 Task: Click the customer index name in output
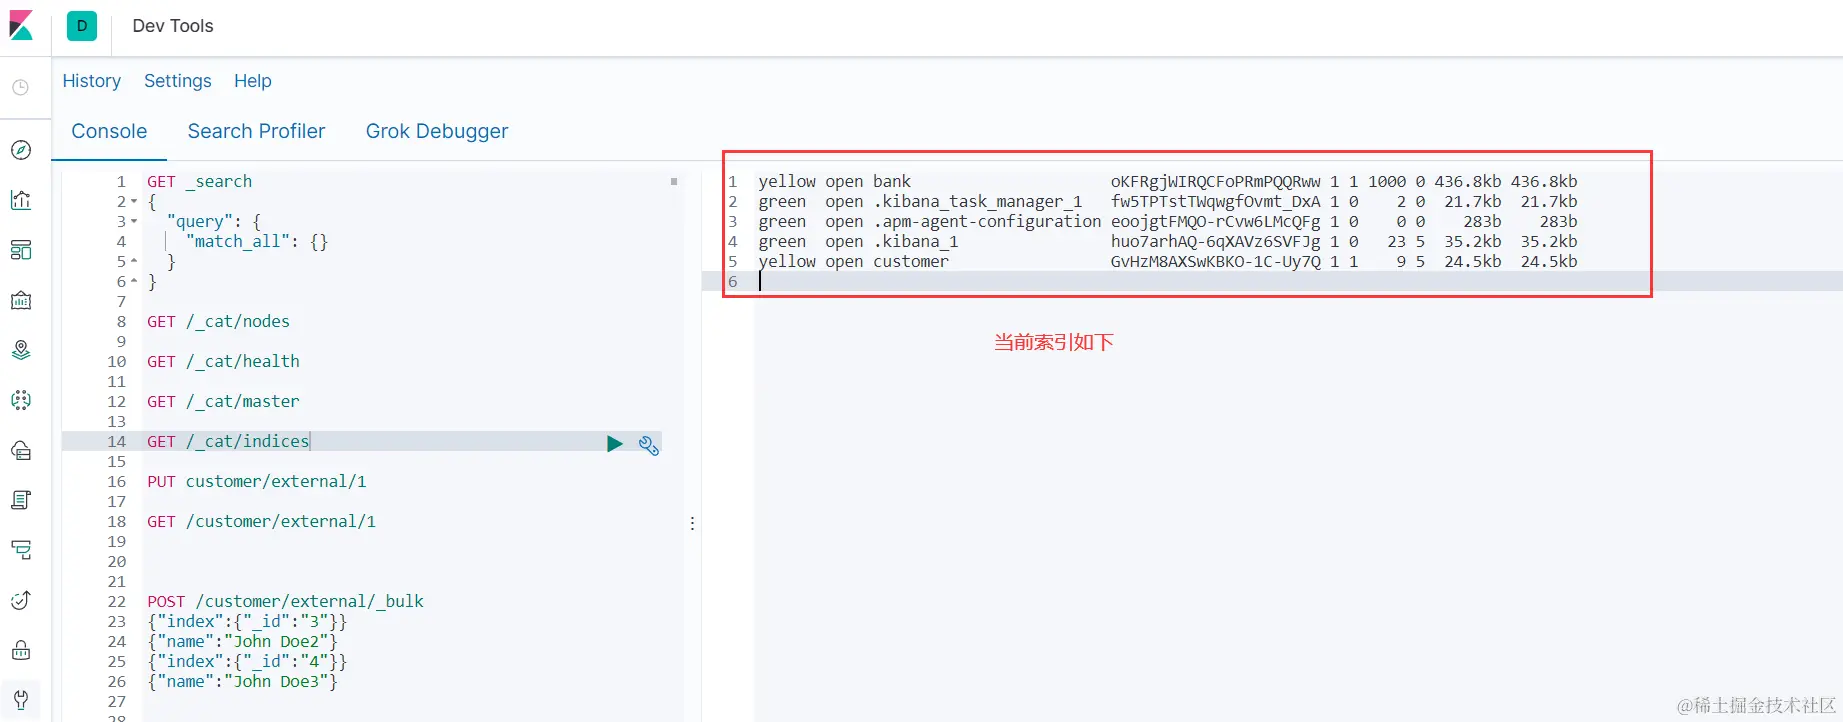click(x=911, y=262)
